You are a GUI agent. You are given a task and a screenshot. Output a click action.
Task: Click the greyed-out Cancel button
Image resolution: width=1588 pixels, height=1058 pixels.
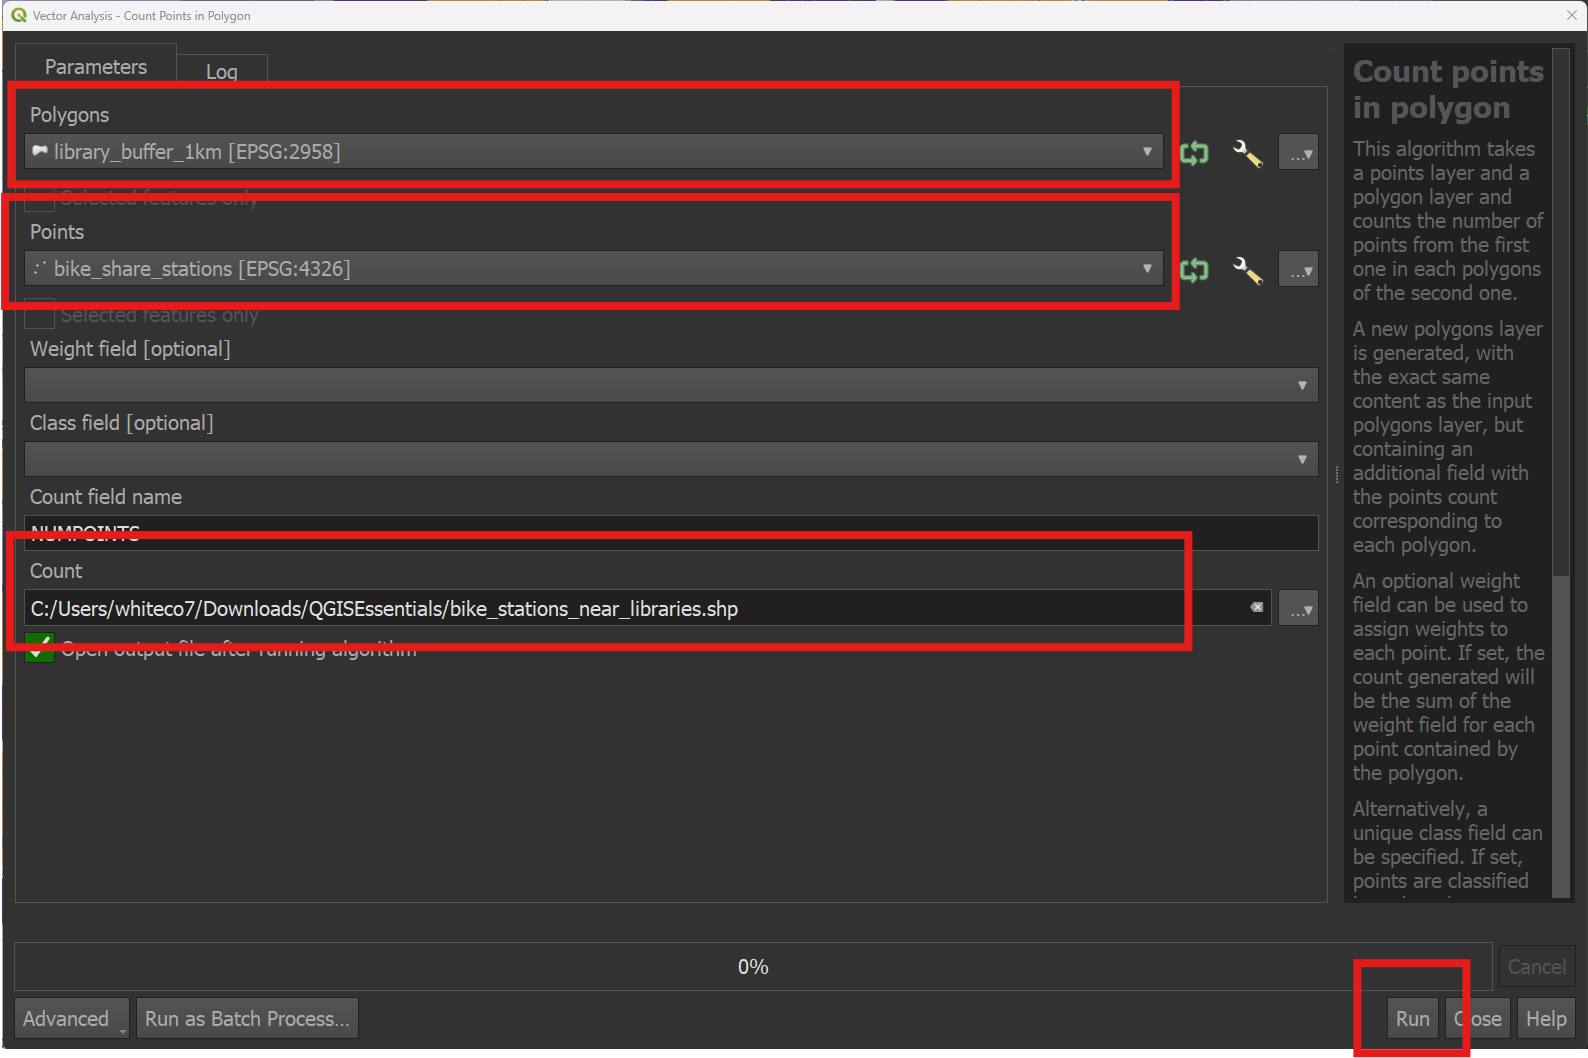1537,966
